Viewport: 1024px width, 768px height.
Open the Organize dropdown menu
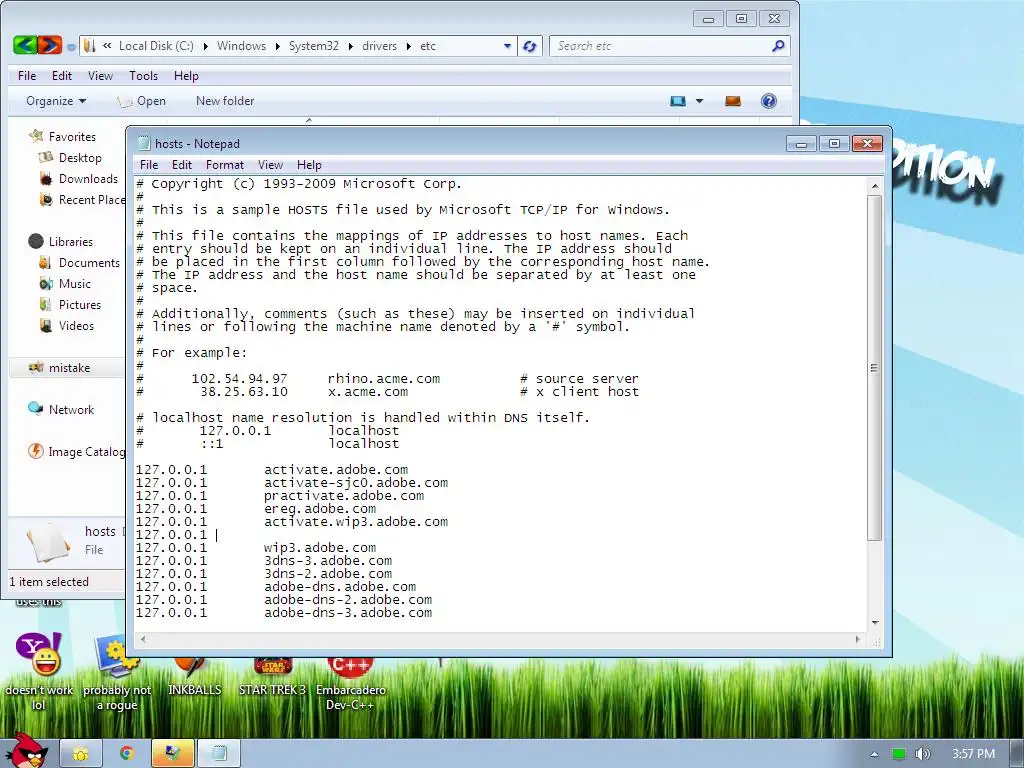[x=56, y=101]
